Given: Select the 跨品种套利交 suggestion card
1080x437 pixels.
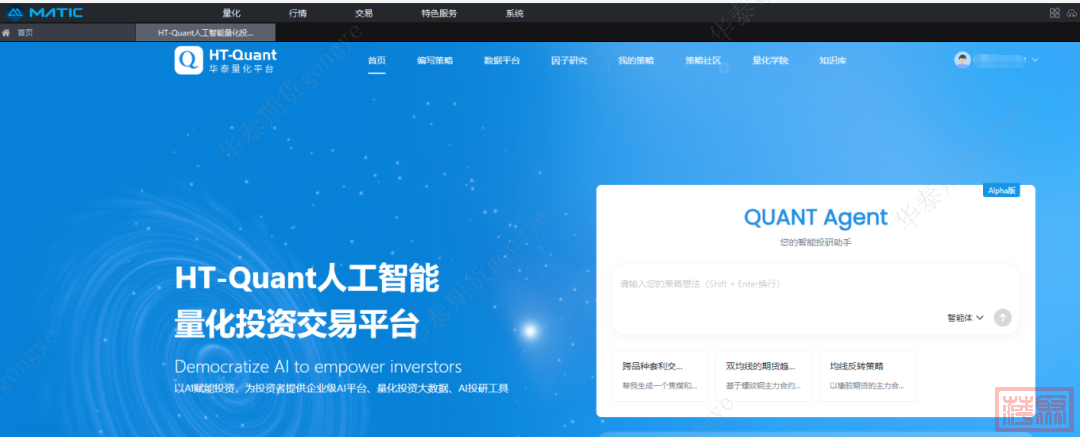Looking at the screenshot, I should click(x=660, y=375).
